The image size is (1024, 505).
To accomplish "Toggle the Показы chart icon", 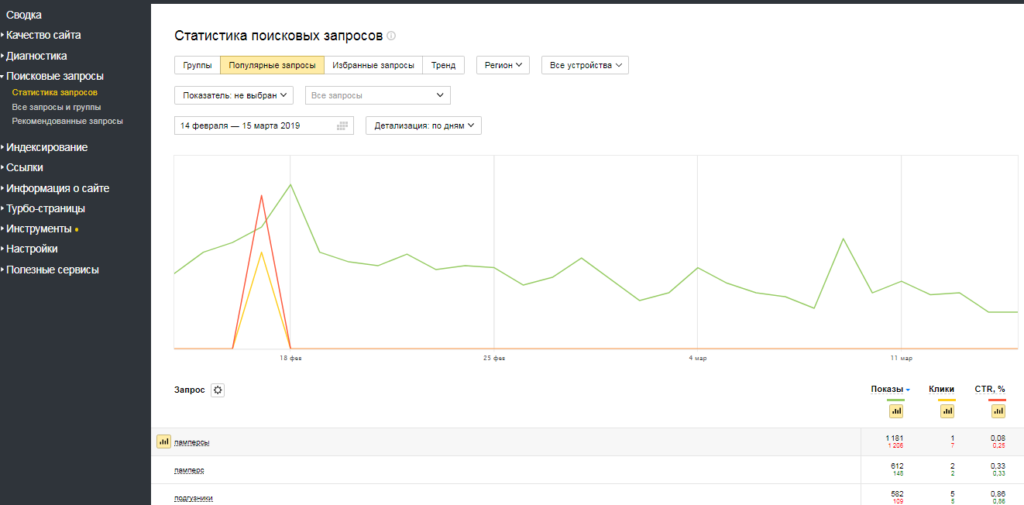I will 896,411.
